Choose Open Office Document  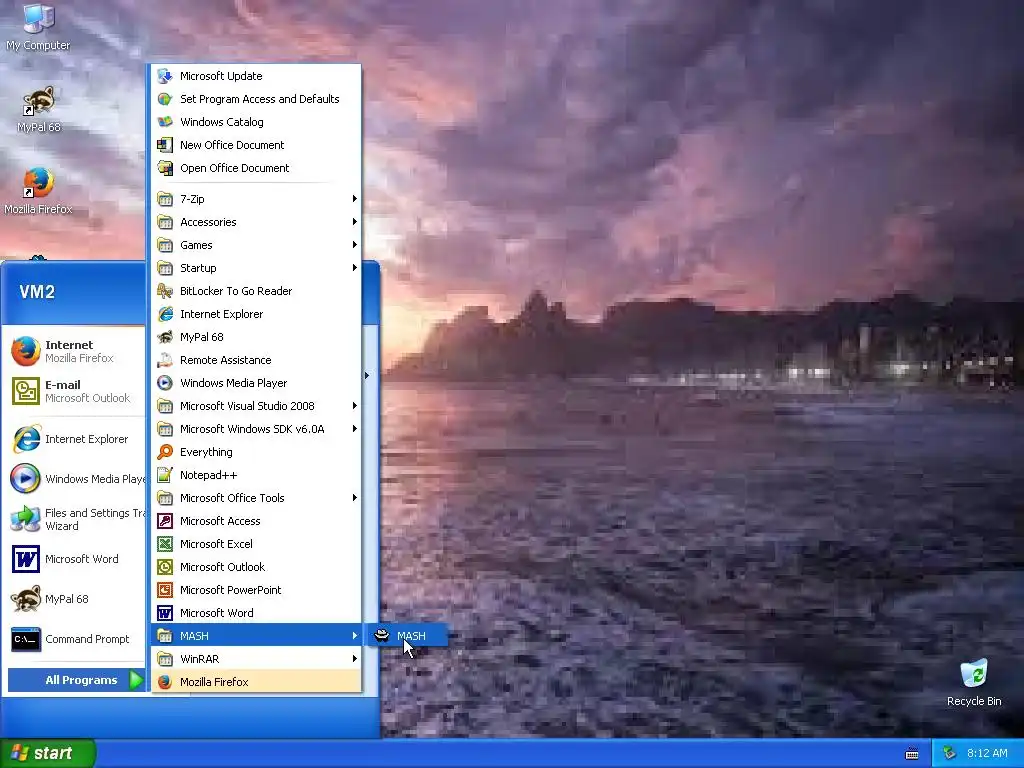point(256,168)
